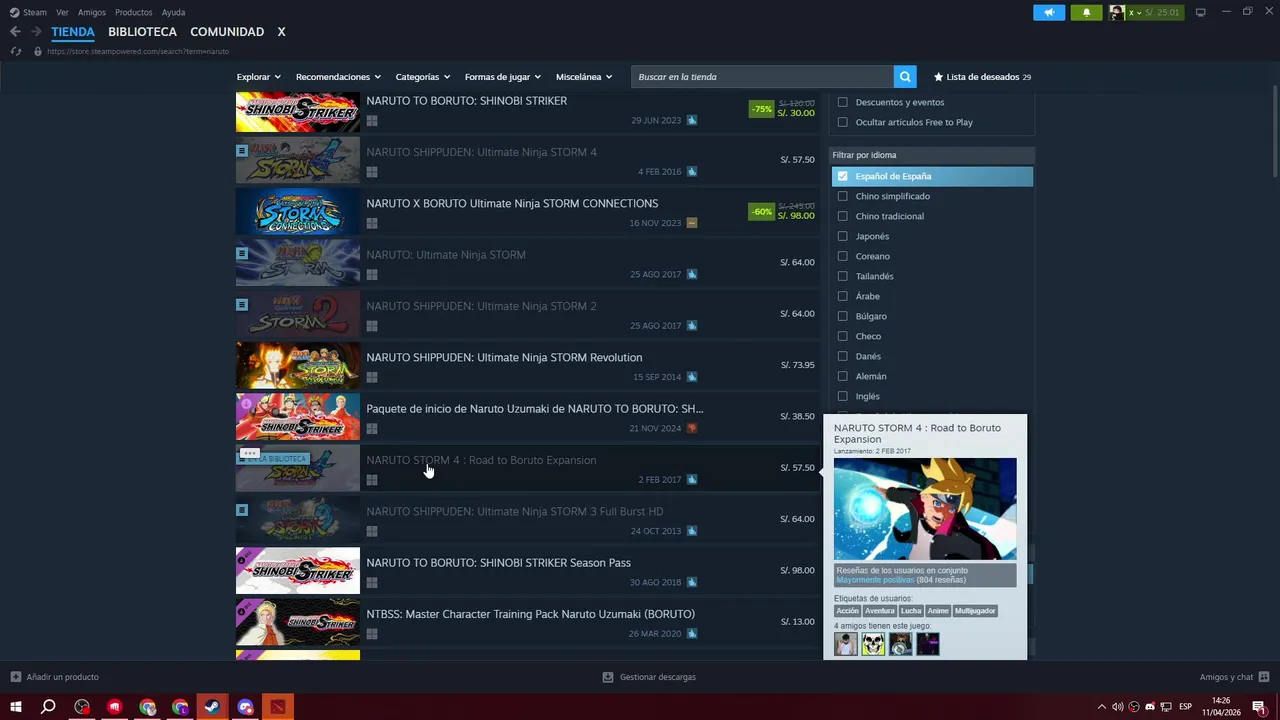
Task: Open the Productos menu
Action: pyautogui.click(x=134, y=12)
